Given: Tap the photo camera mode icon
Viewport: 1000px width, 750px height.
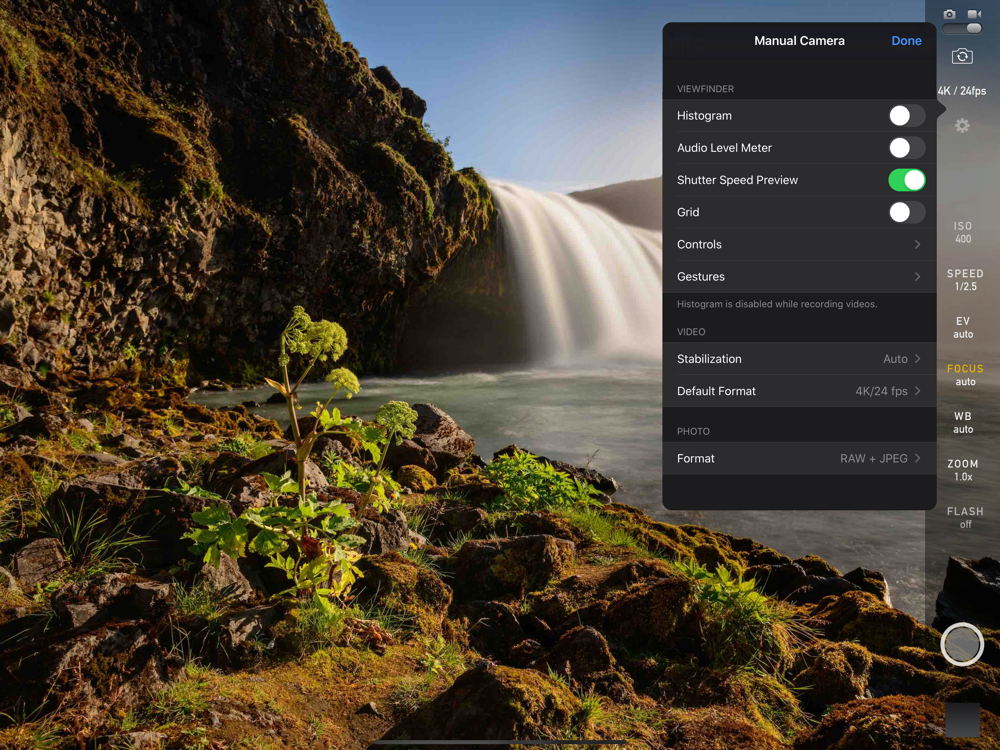Looking at the screenshot, I should pos(950,14).
